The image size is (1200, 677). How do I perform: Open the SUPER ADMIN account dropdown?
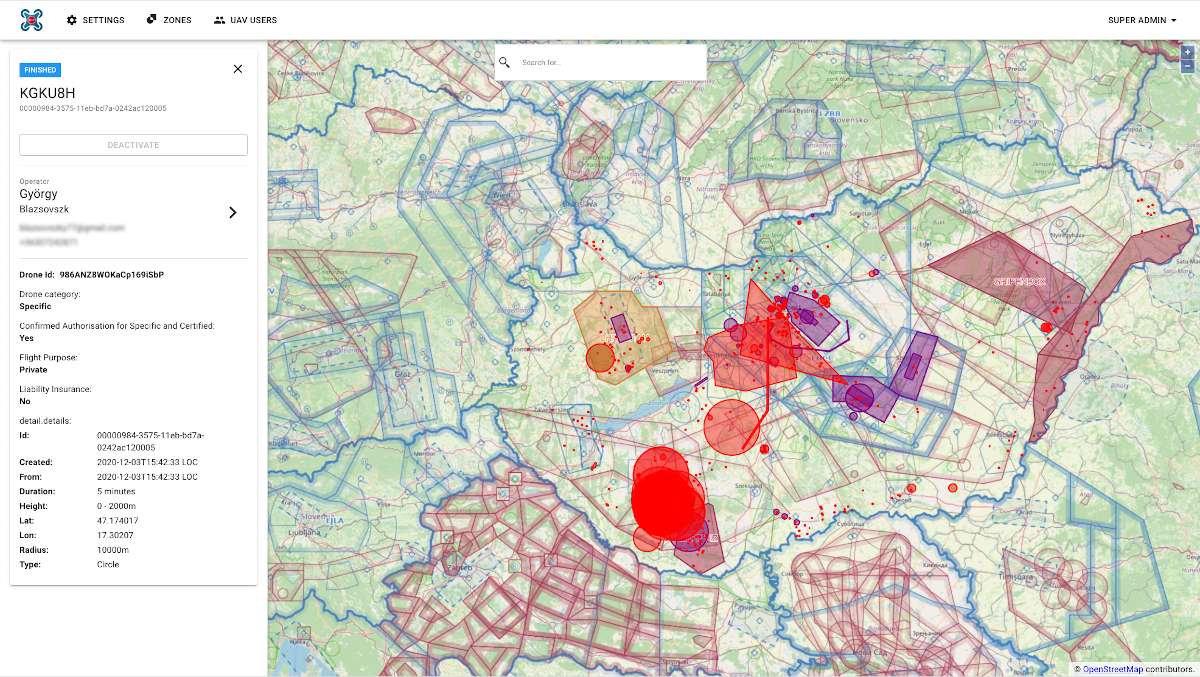(1142, 20)
